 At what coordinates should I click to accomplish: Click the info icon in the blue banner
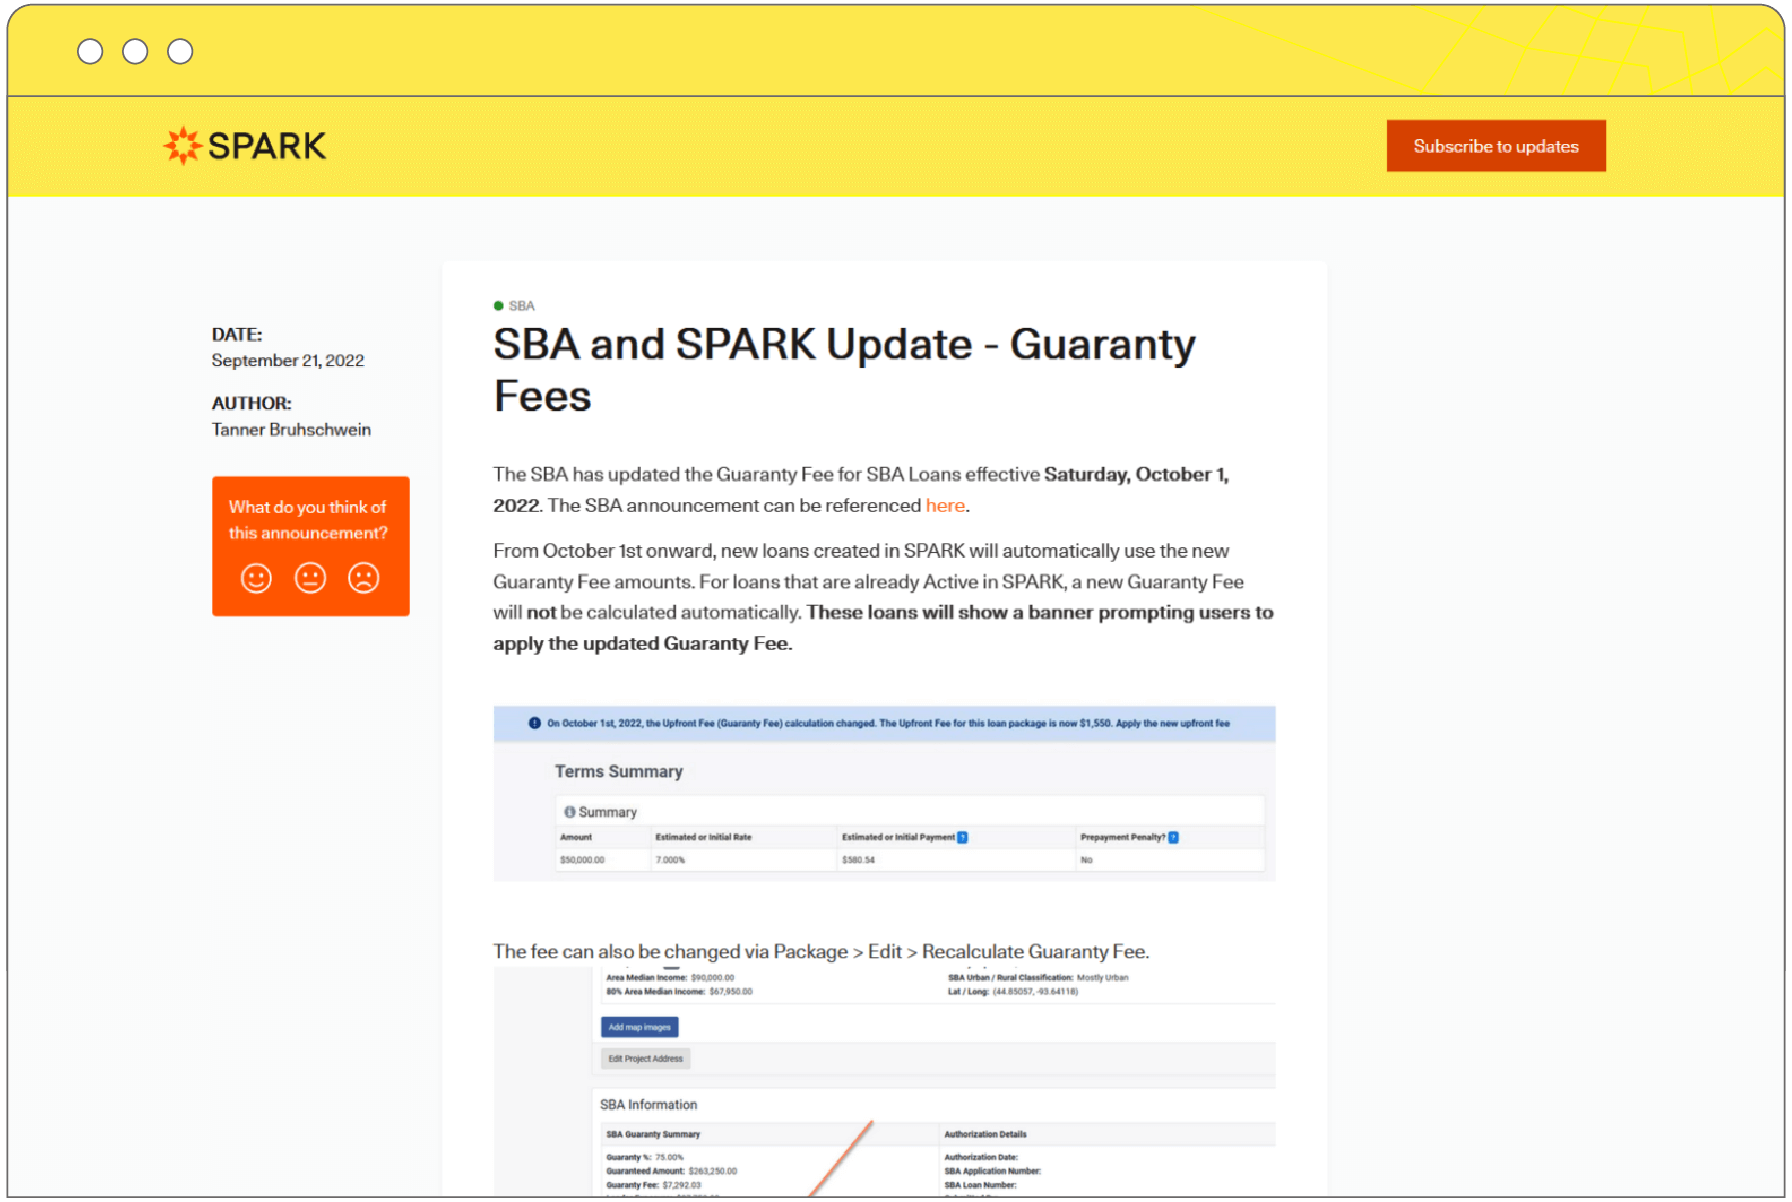(x=535, y=723)
